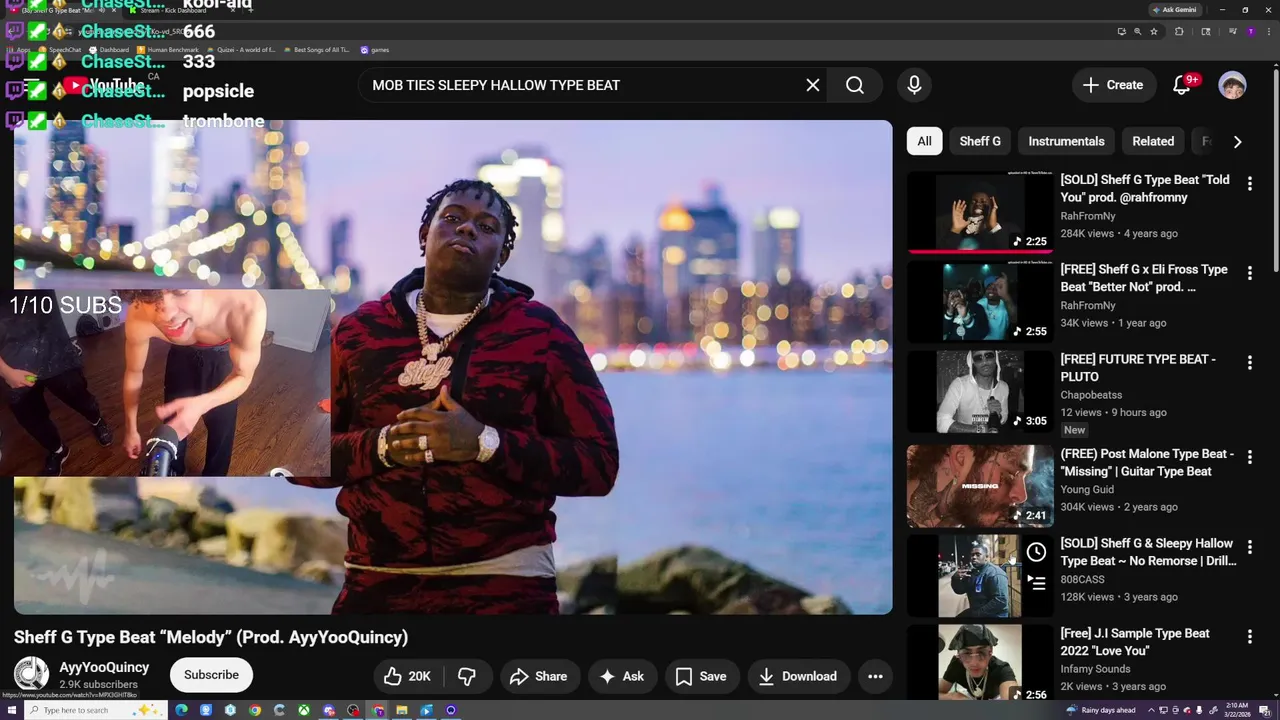Open the games bookmark
The image size is (1280, 720).
click(x=374, y=50)
